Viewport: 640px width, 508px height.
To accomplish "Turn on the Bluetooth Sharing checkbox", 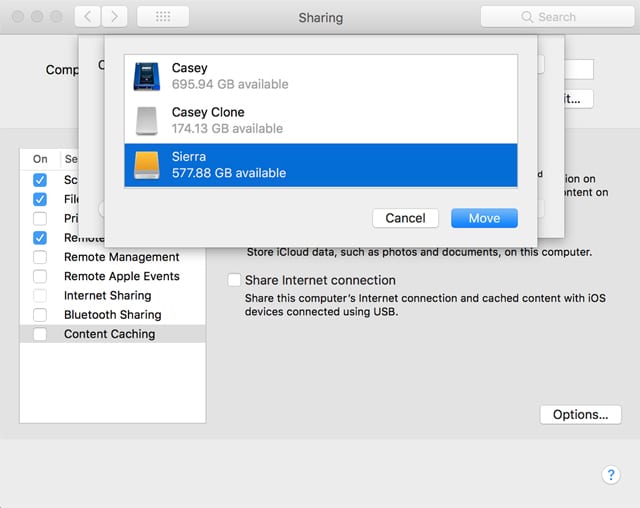I will pyautogui.click(x=40, y=315).
